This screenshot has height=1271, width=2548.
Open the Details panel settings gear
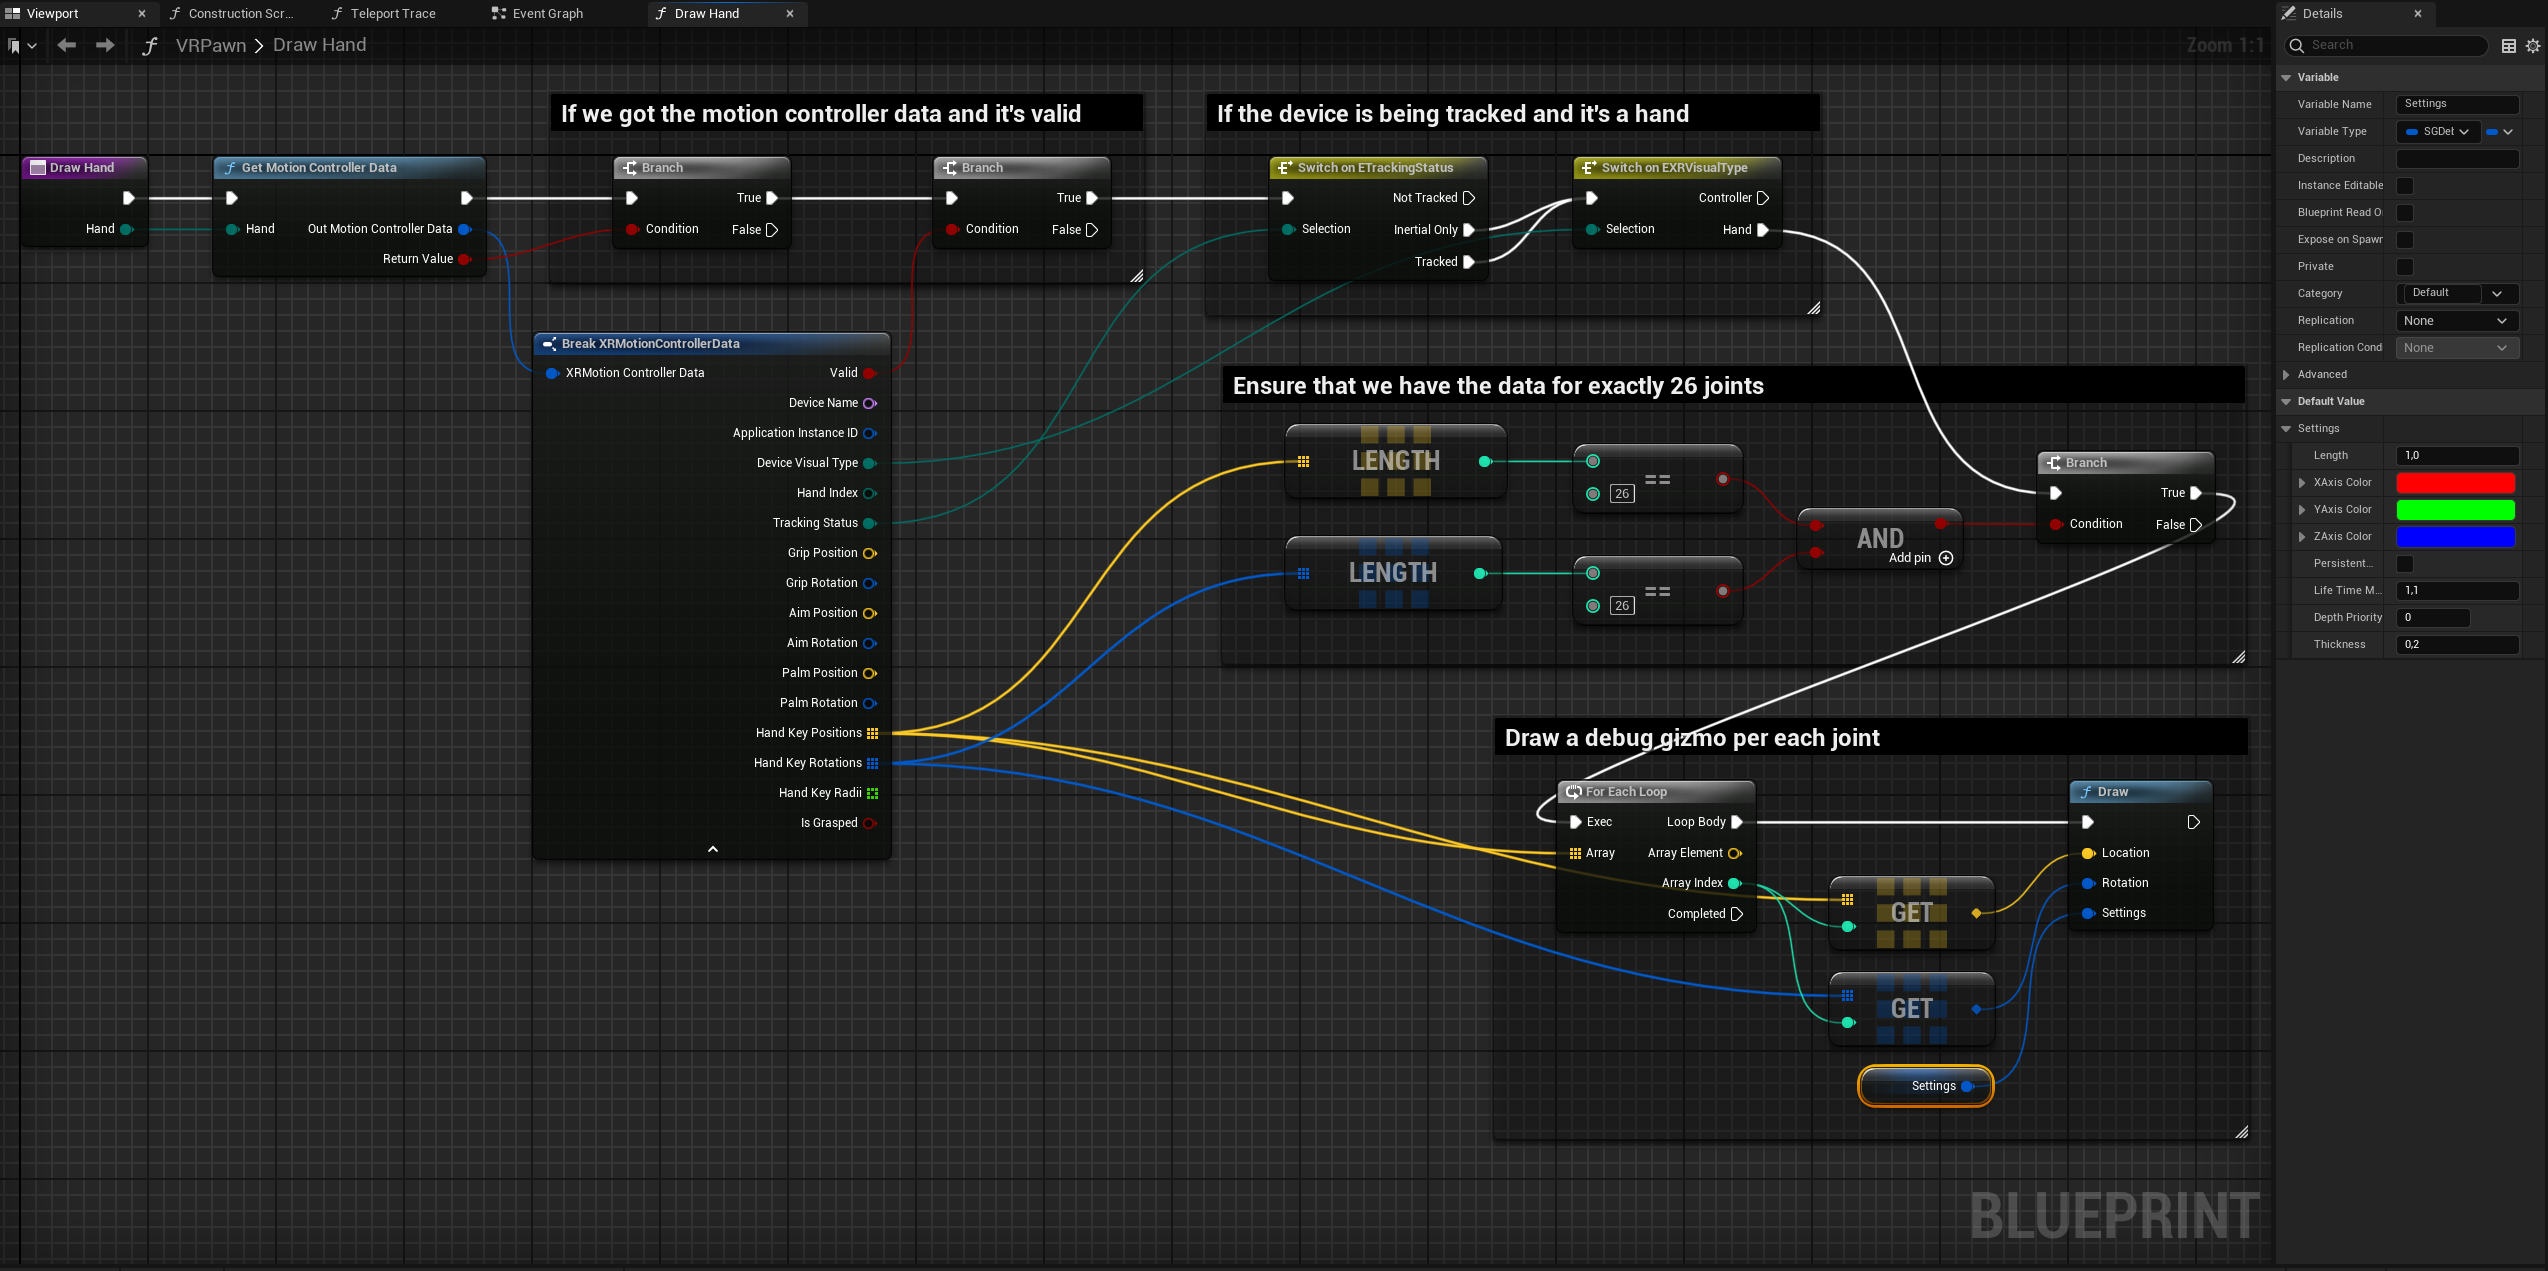tap(2531, 45)
